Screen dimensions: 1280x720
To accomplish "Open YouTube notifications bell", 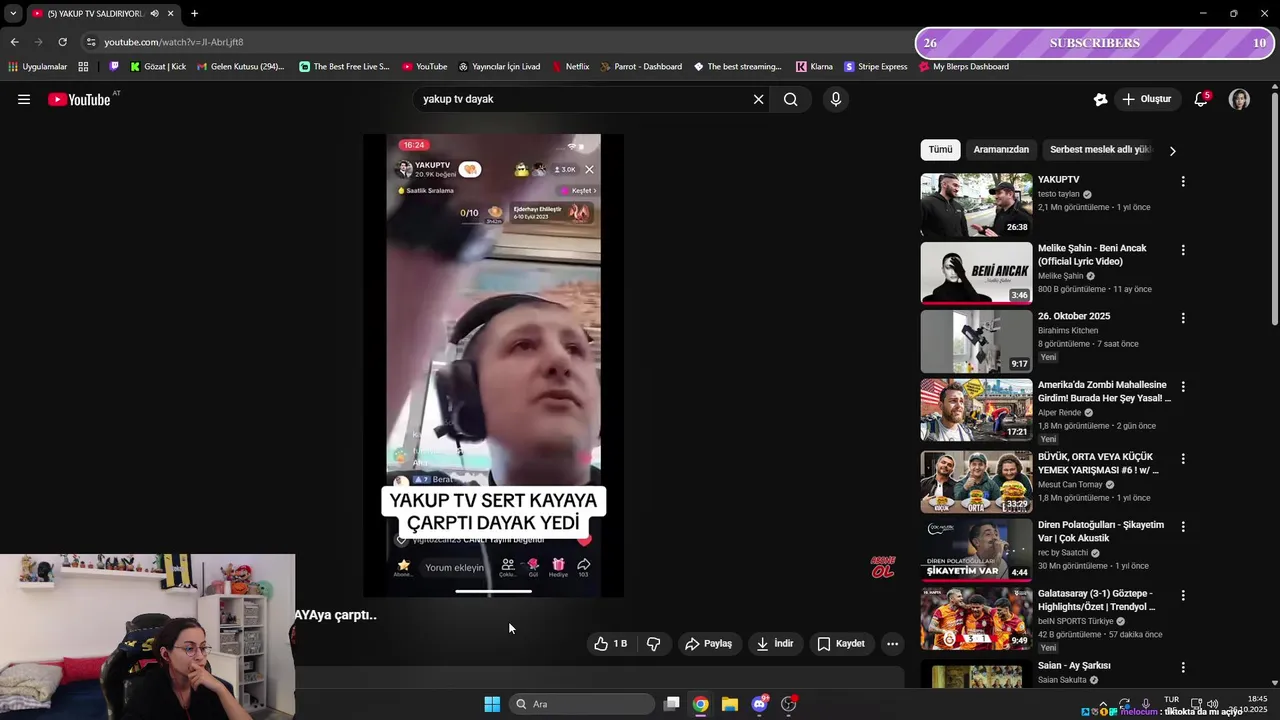I will [x=1202, y=99].
